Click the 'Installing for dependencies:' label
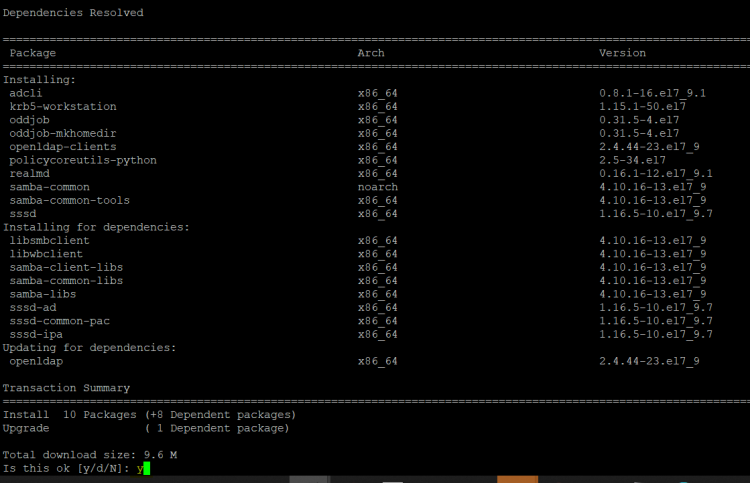 tap(96, 227)
